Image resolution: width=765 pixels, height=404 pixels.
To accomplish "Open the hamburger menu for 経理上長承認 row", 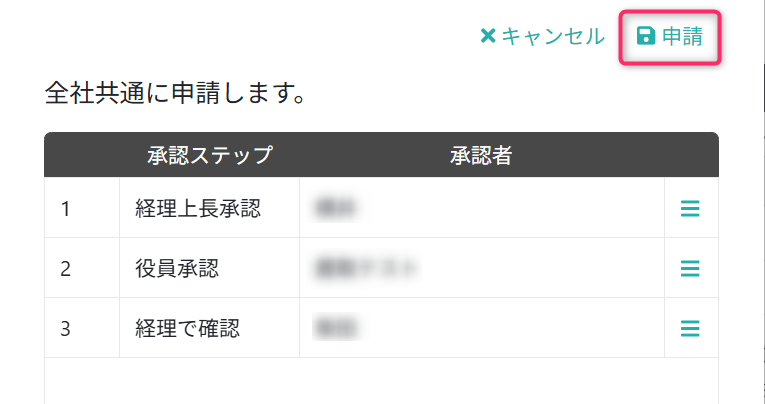I will click(690, 209).
